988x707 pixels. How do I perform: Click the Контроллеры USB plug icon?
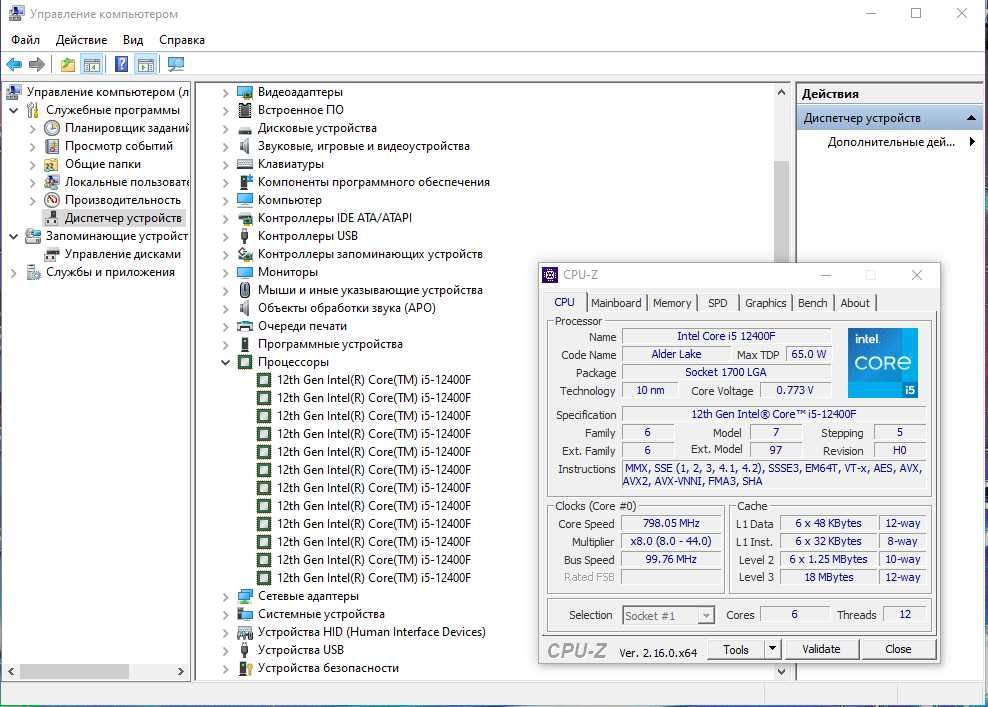tap(244, 236)
